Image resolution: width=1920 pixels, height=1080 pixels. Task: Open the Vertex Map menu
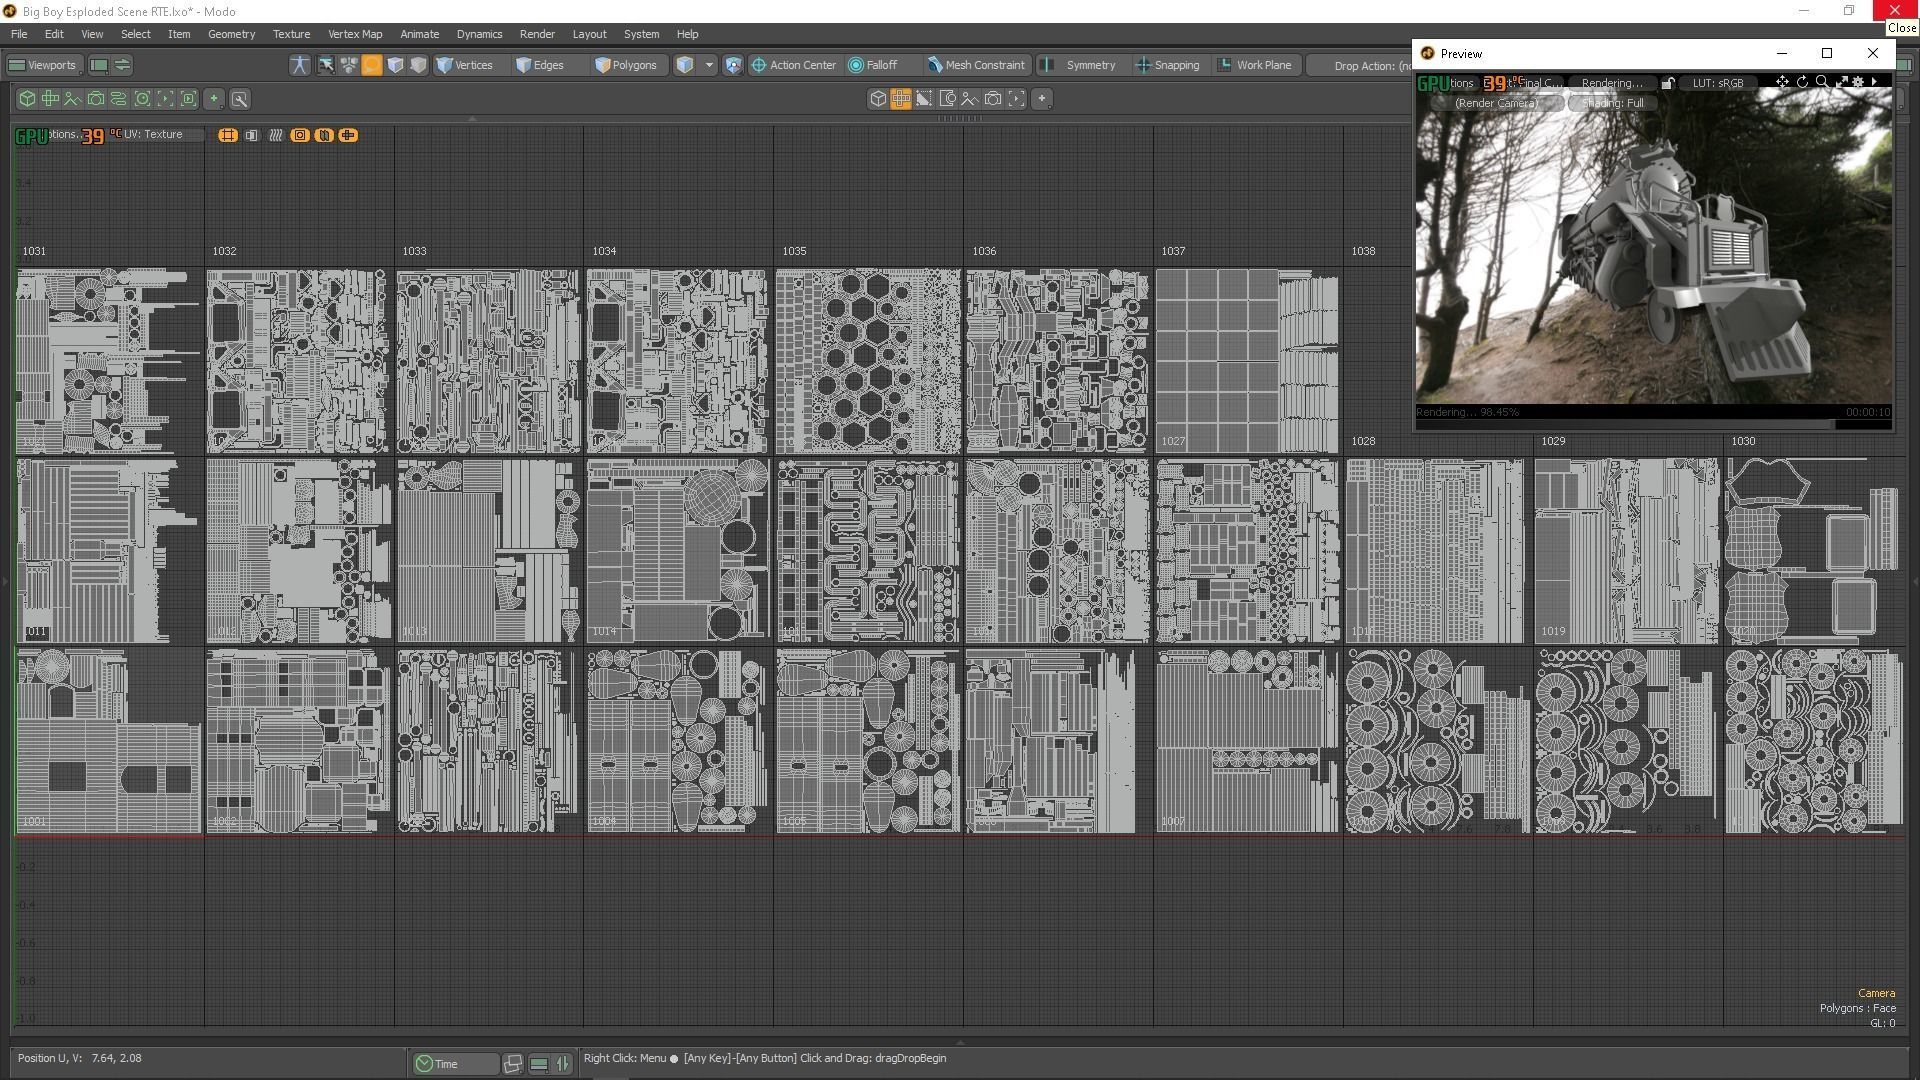coord(355,34)
